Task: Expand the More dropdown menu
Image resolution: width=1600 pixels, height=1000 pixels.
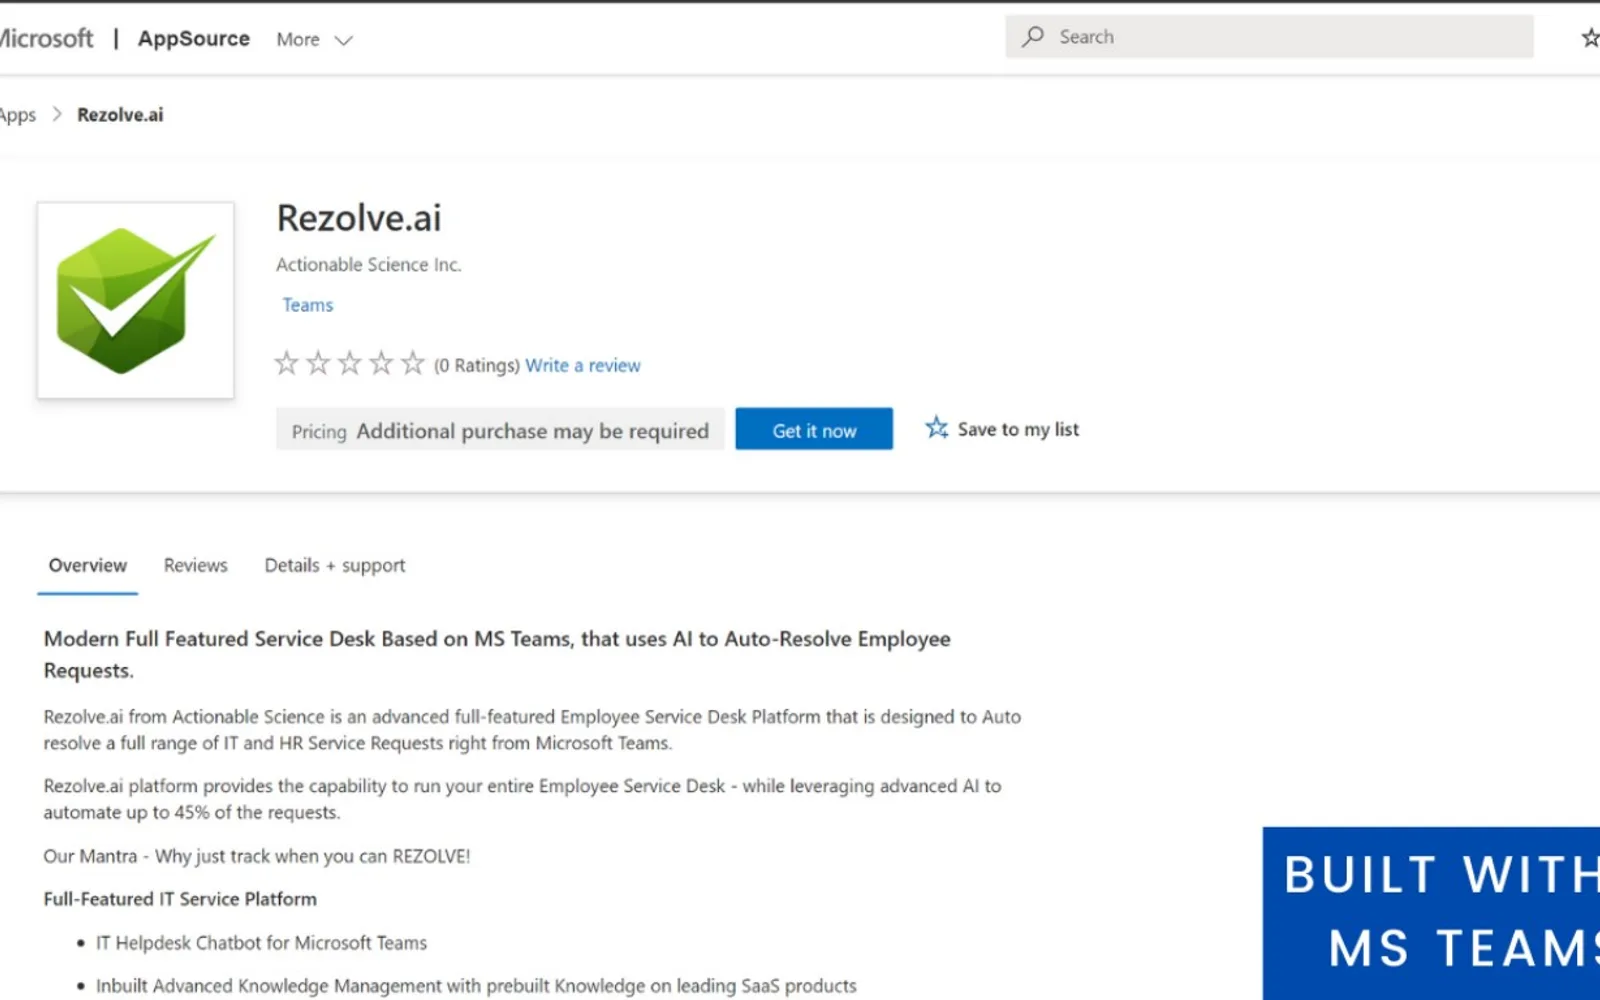Action: (314, 39)
